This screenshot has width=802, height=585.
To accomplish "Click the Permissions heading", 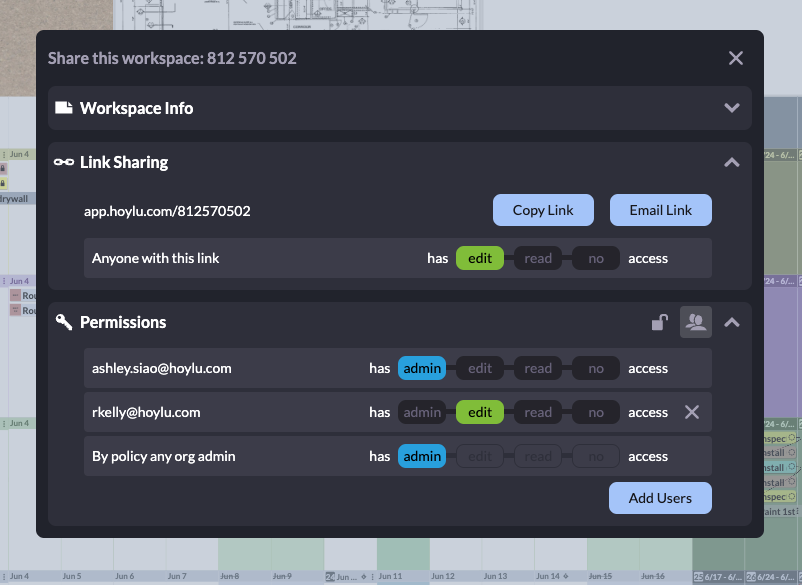I will point(123,322).
